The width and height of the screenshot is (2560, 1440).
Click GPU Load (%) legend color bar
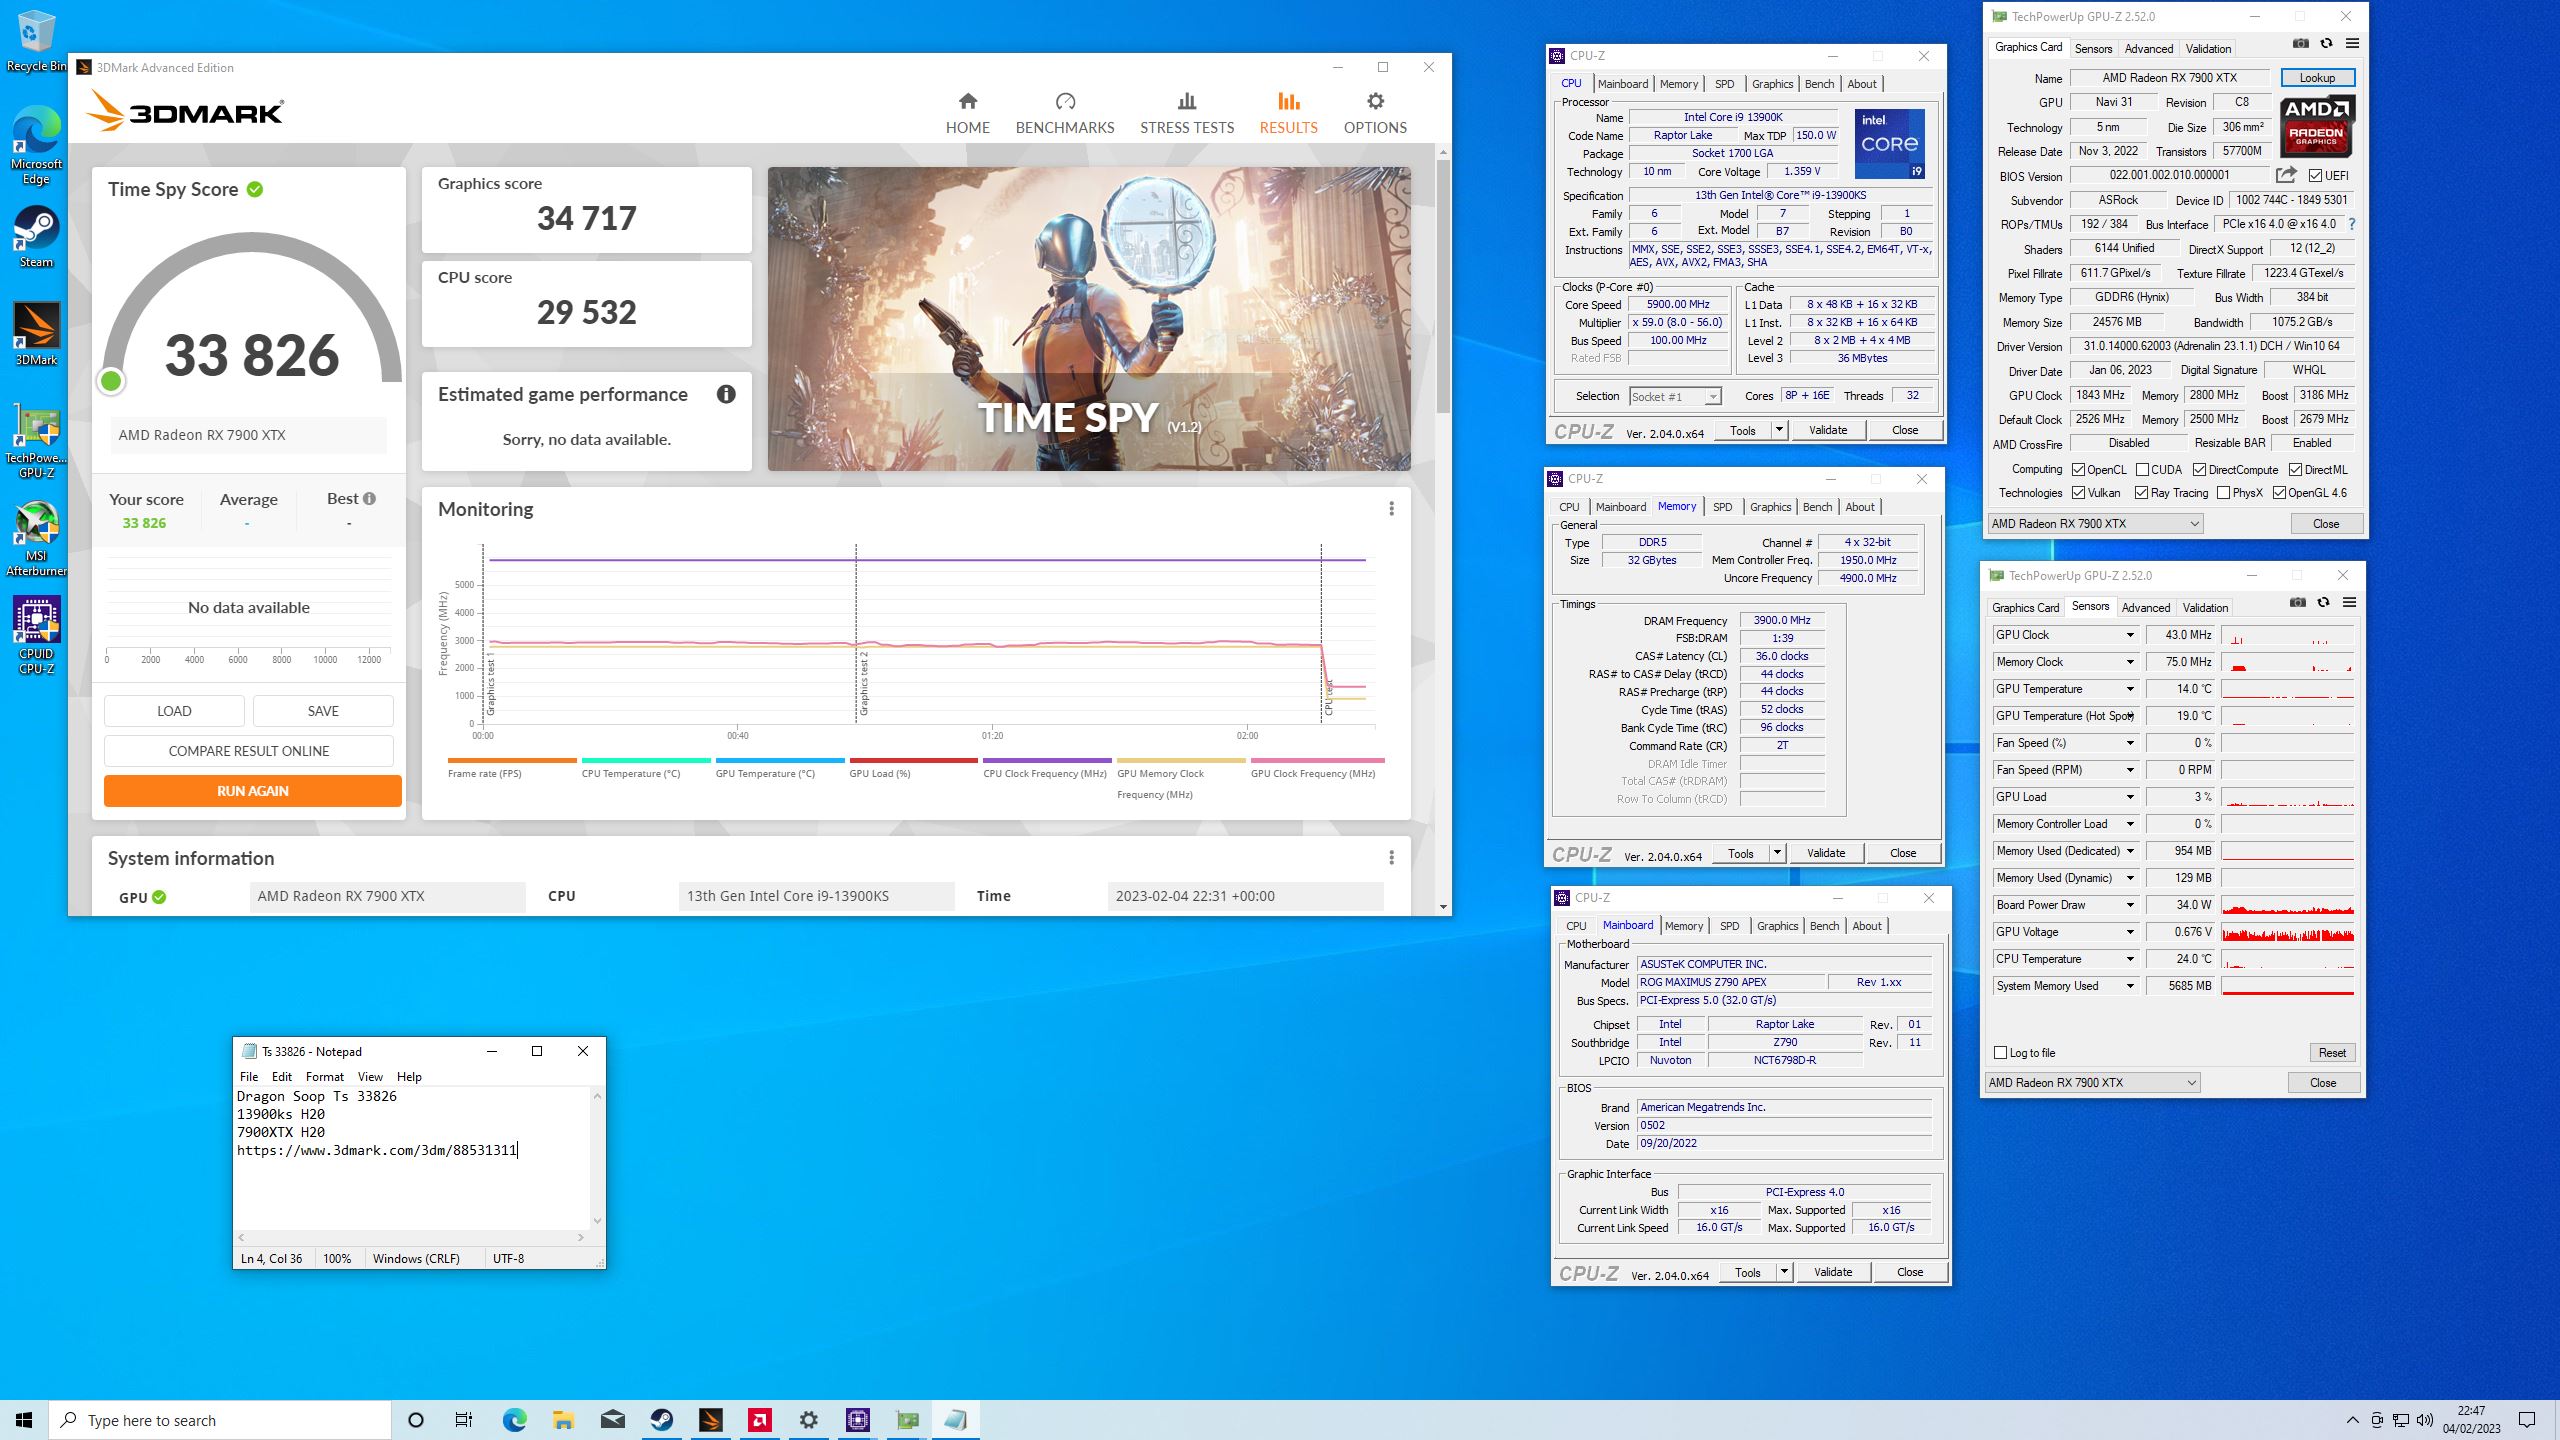point(913,761)
